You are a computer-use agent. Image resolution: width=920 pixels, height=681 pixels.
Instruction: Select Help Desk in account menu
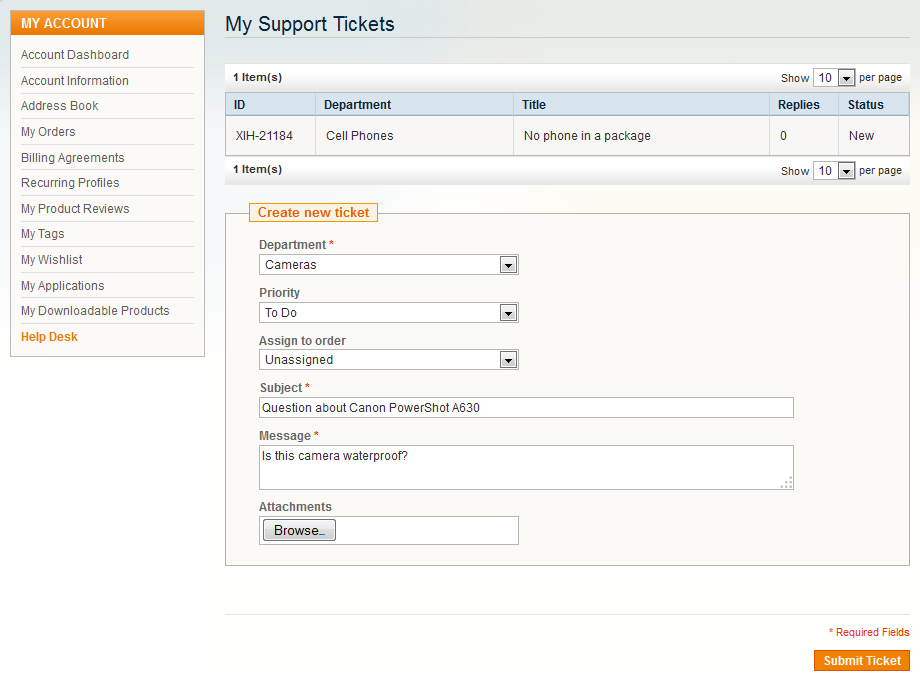point(49,337)
